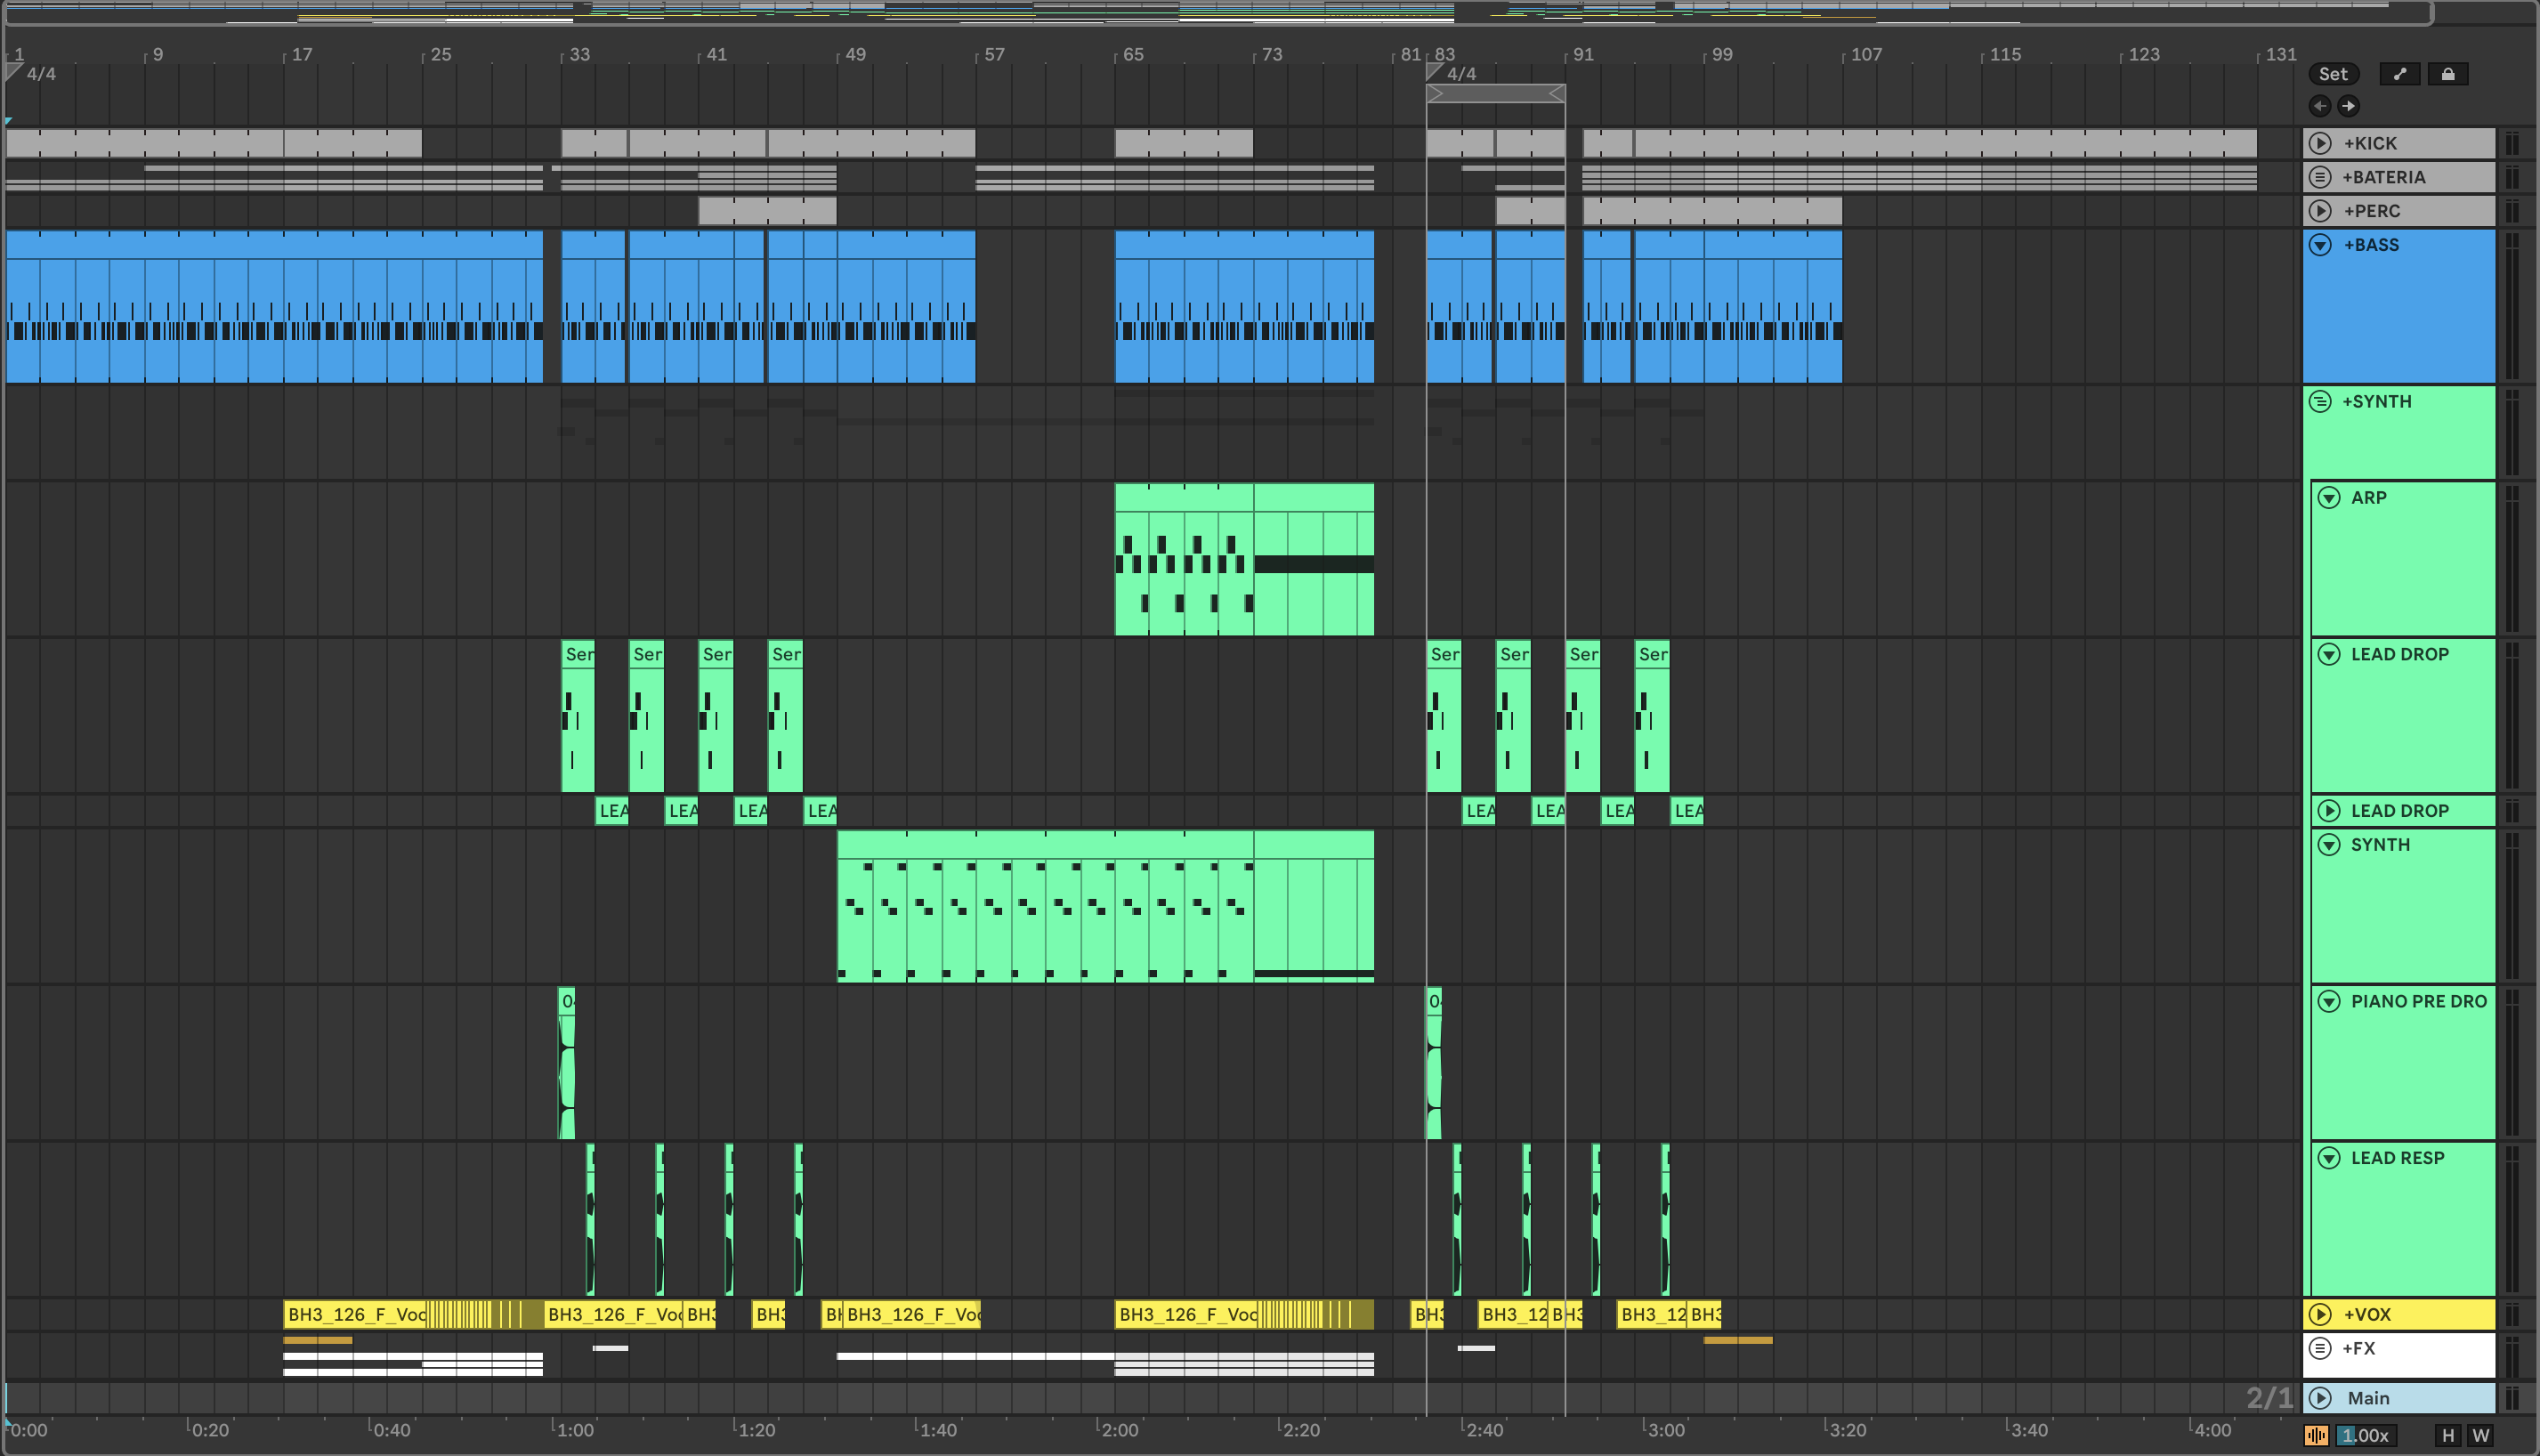Click the 2/1 grid size indicator
Viewport: 2540px width, 1456px height.
pyautogui.click(x=2269, y=1397)
